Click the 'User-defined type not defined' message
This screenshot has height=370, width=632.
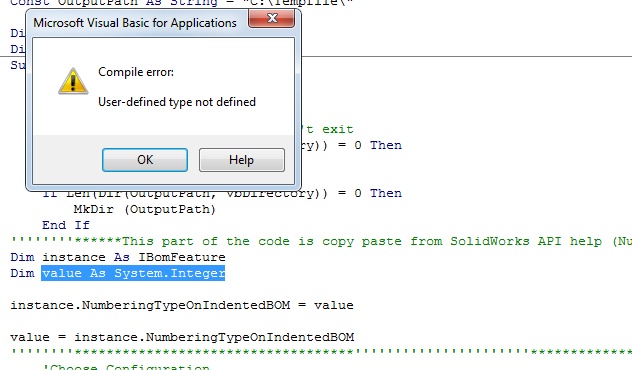[x=177, y=102]
